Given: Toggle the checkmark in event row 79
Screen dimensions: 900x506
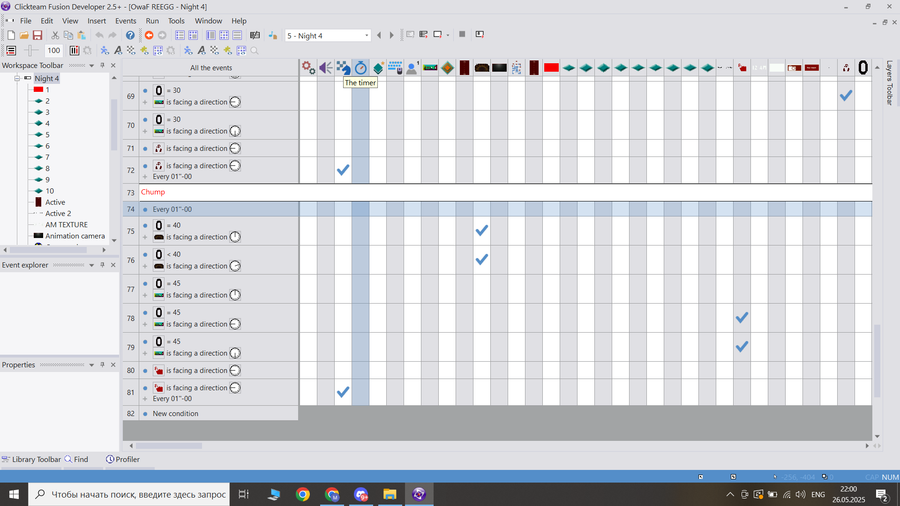Looking at the screenshot, I should pyautogui.click(x=742, y=347).
